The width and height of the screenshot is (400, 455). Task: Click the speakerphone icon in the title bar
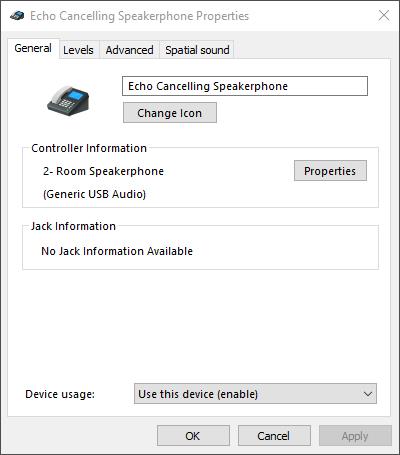click(17, 15)
